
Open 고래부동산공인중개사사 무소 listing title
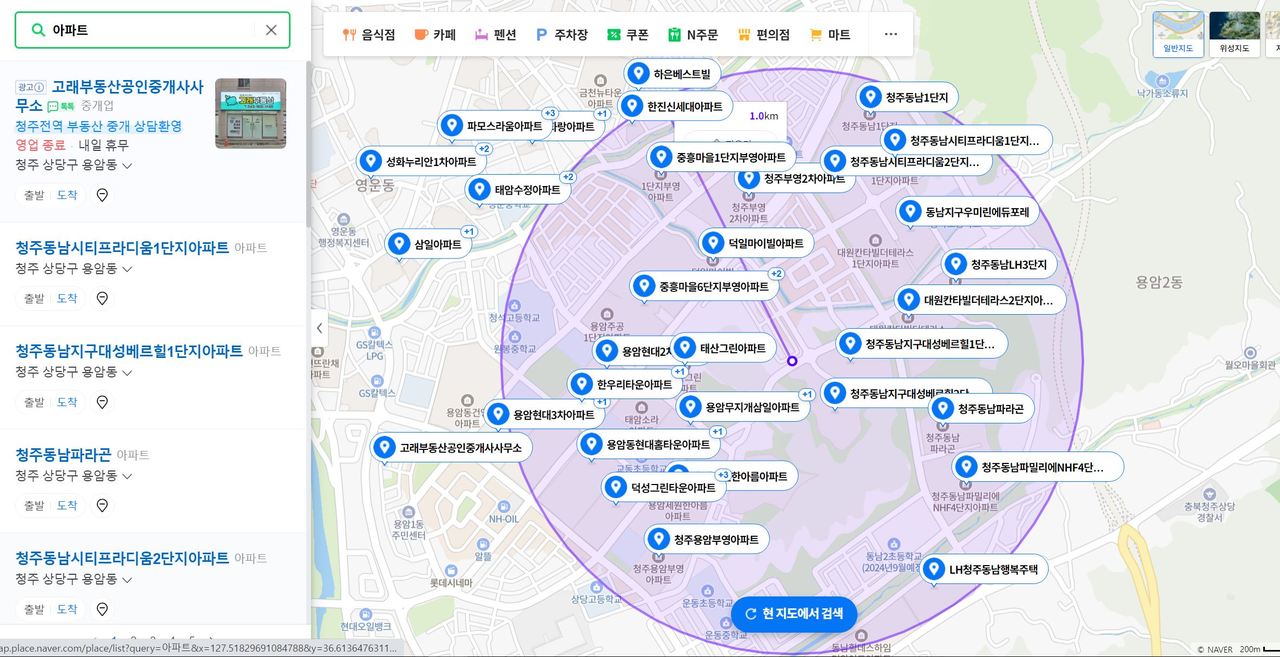point(109,96)
